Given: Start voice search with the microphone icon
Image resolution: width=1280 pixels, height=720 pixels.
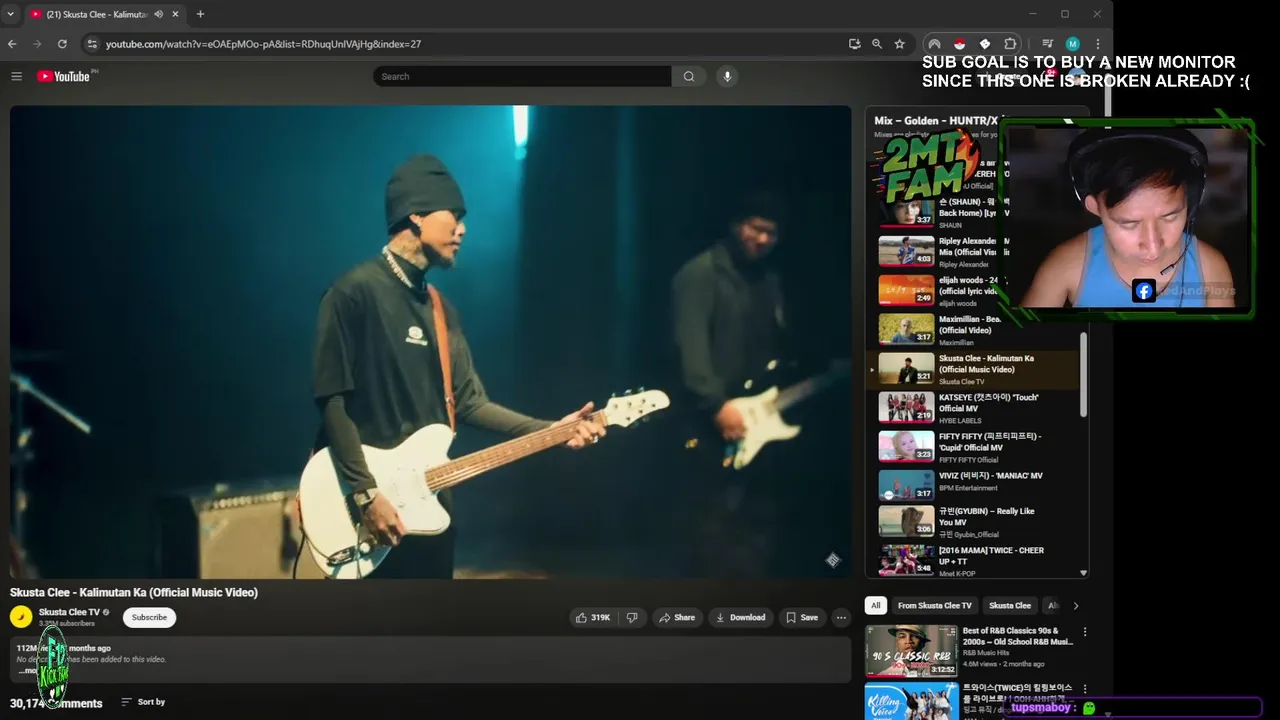Looking at the screenshot, I should pos(727,76).
